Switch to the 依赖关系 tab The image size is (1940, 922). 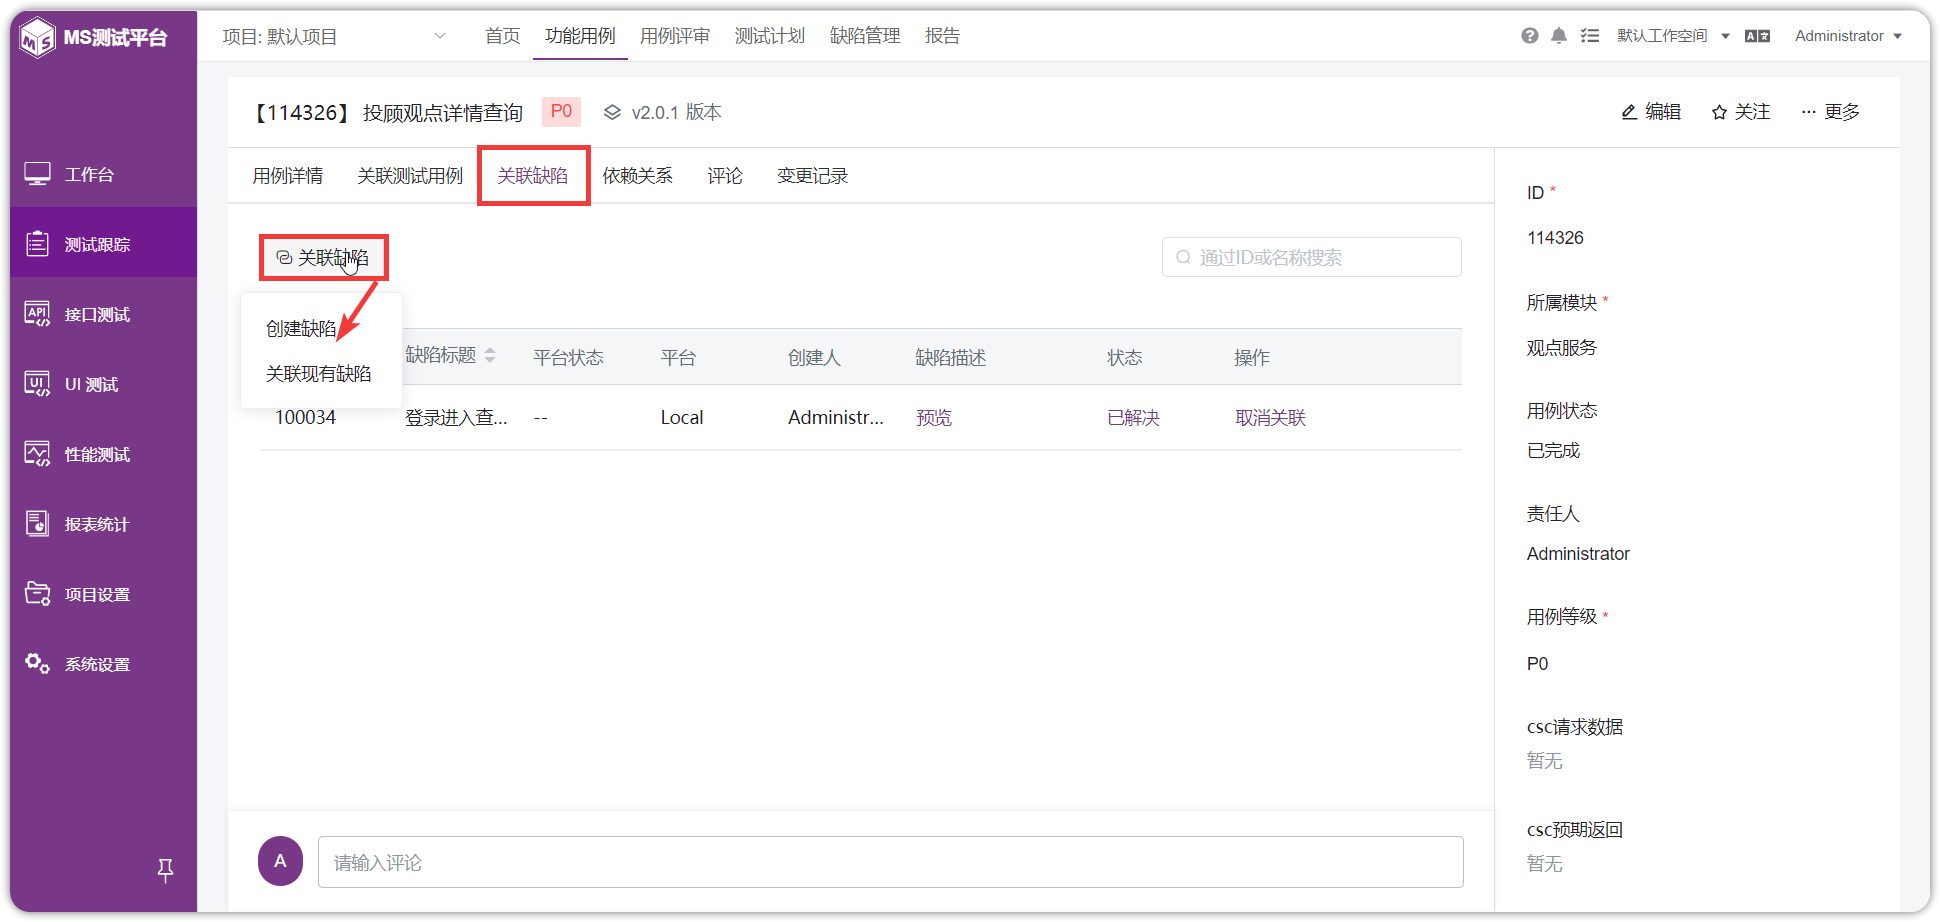[x=637, y=176]
